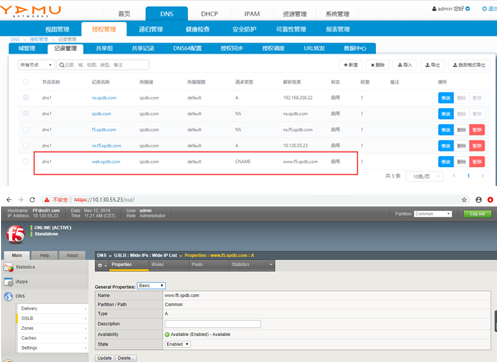The height and width of the screenshot is (362, 497).
Task: Click the Wide IP List breadcrumb
Action: 164,255
